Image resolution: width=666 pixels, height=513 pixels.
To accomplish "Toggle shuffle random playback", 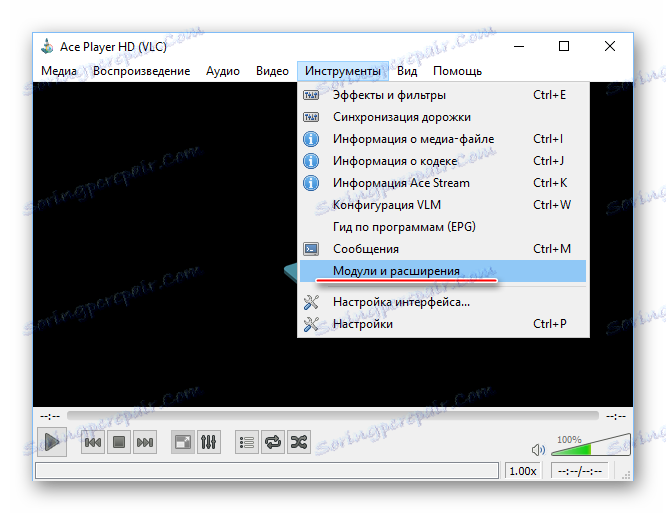I will tap(299, 443).
